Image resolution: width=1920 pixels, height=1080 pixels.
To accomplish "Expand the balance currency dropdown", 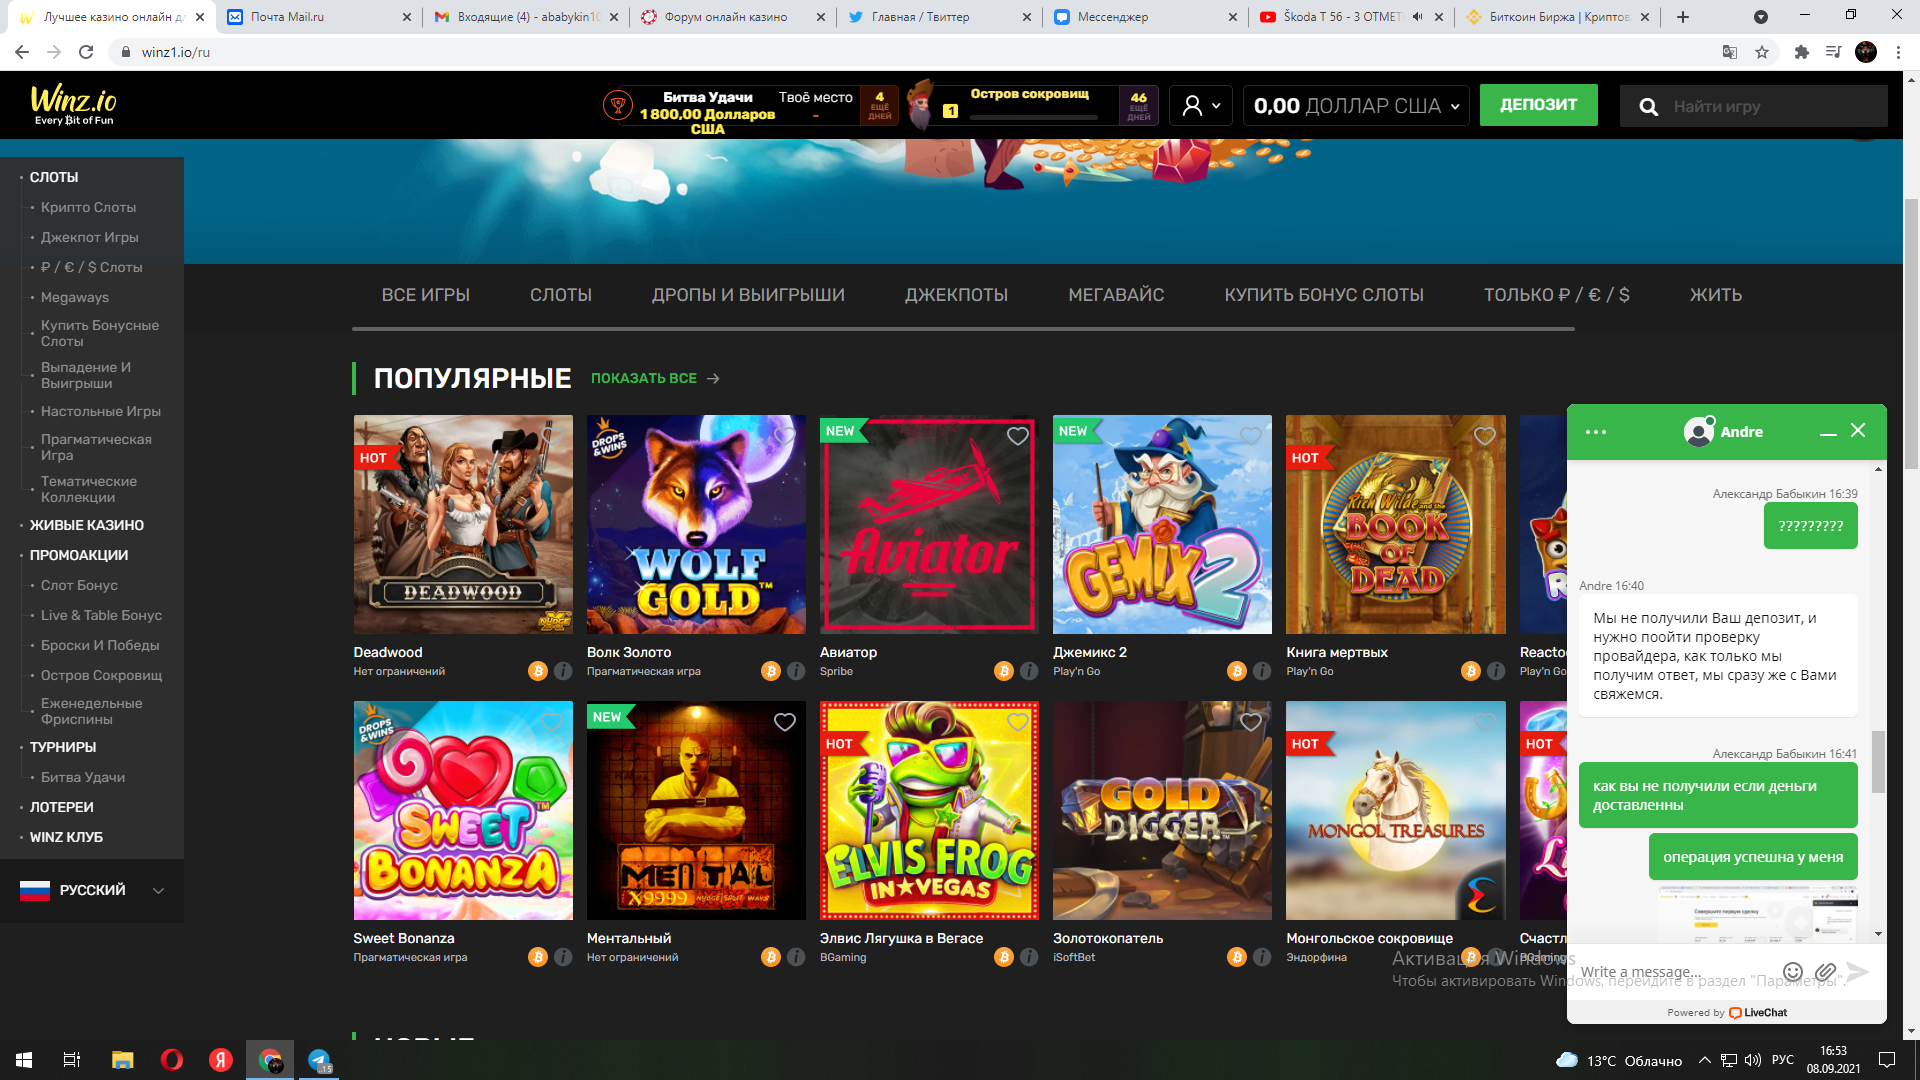I will pyautogui.click(x=1357, y=105).
